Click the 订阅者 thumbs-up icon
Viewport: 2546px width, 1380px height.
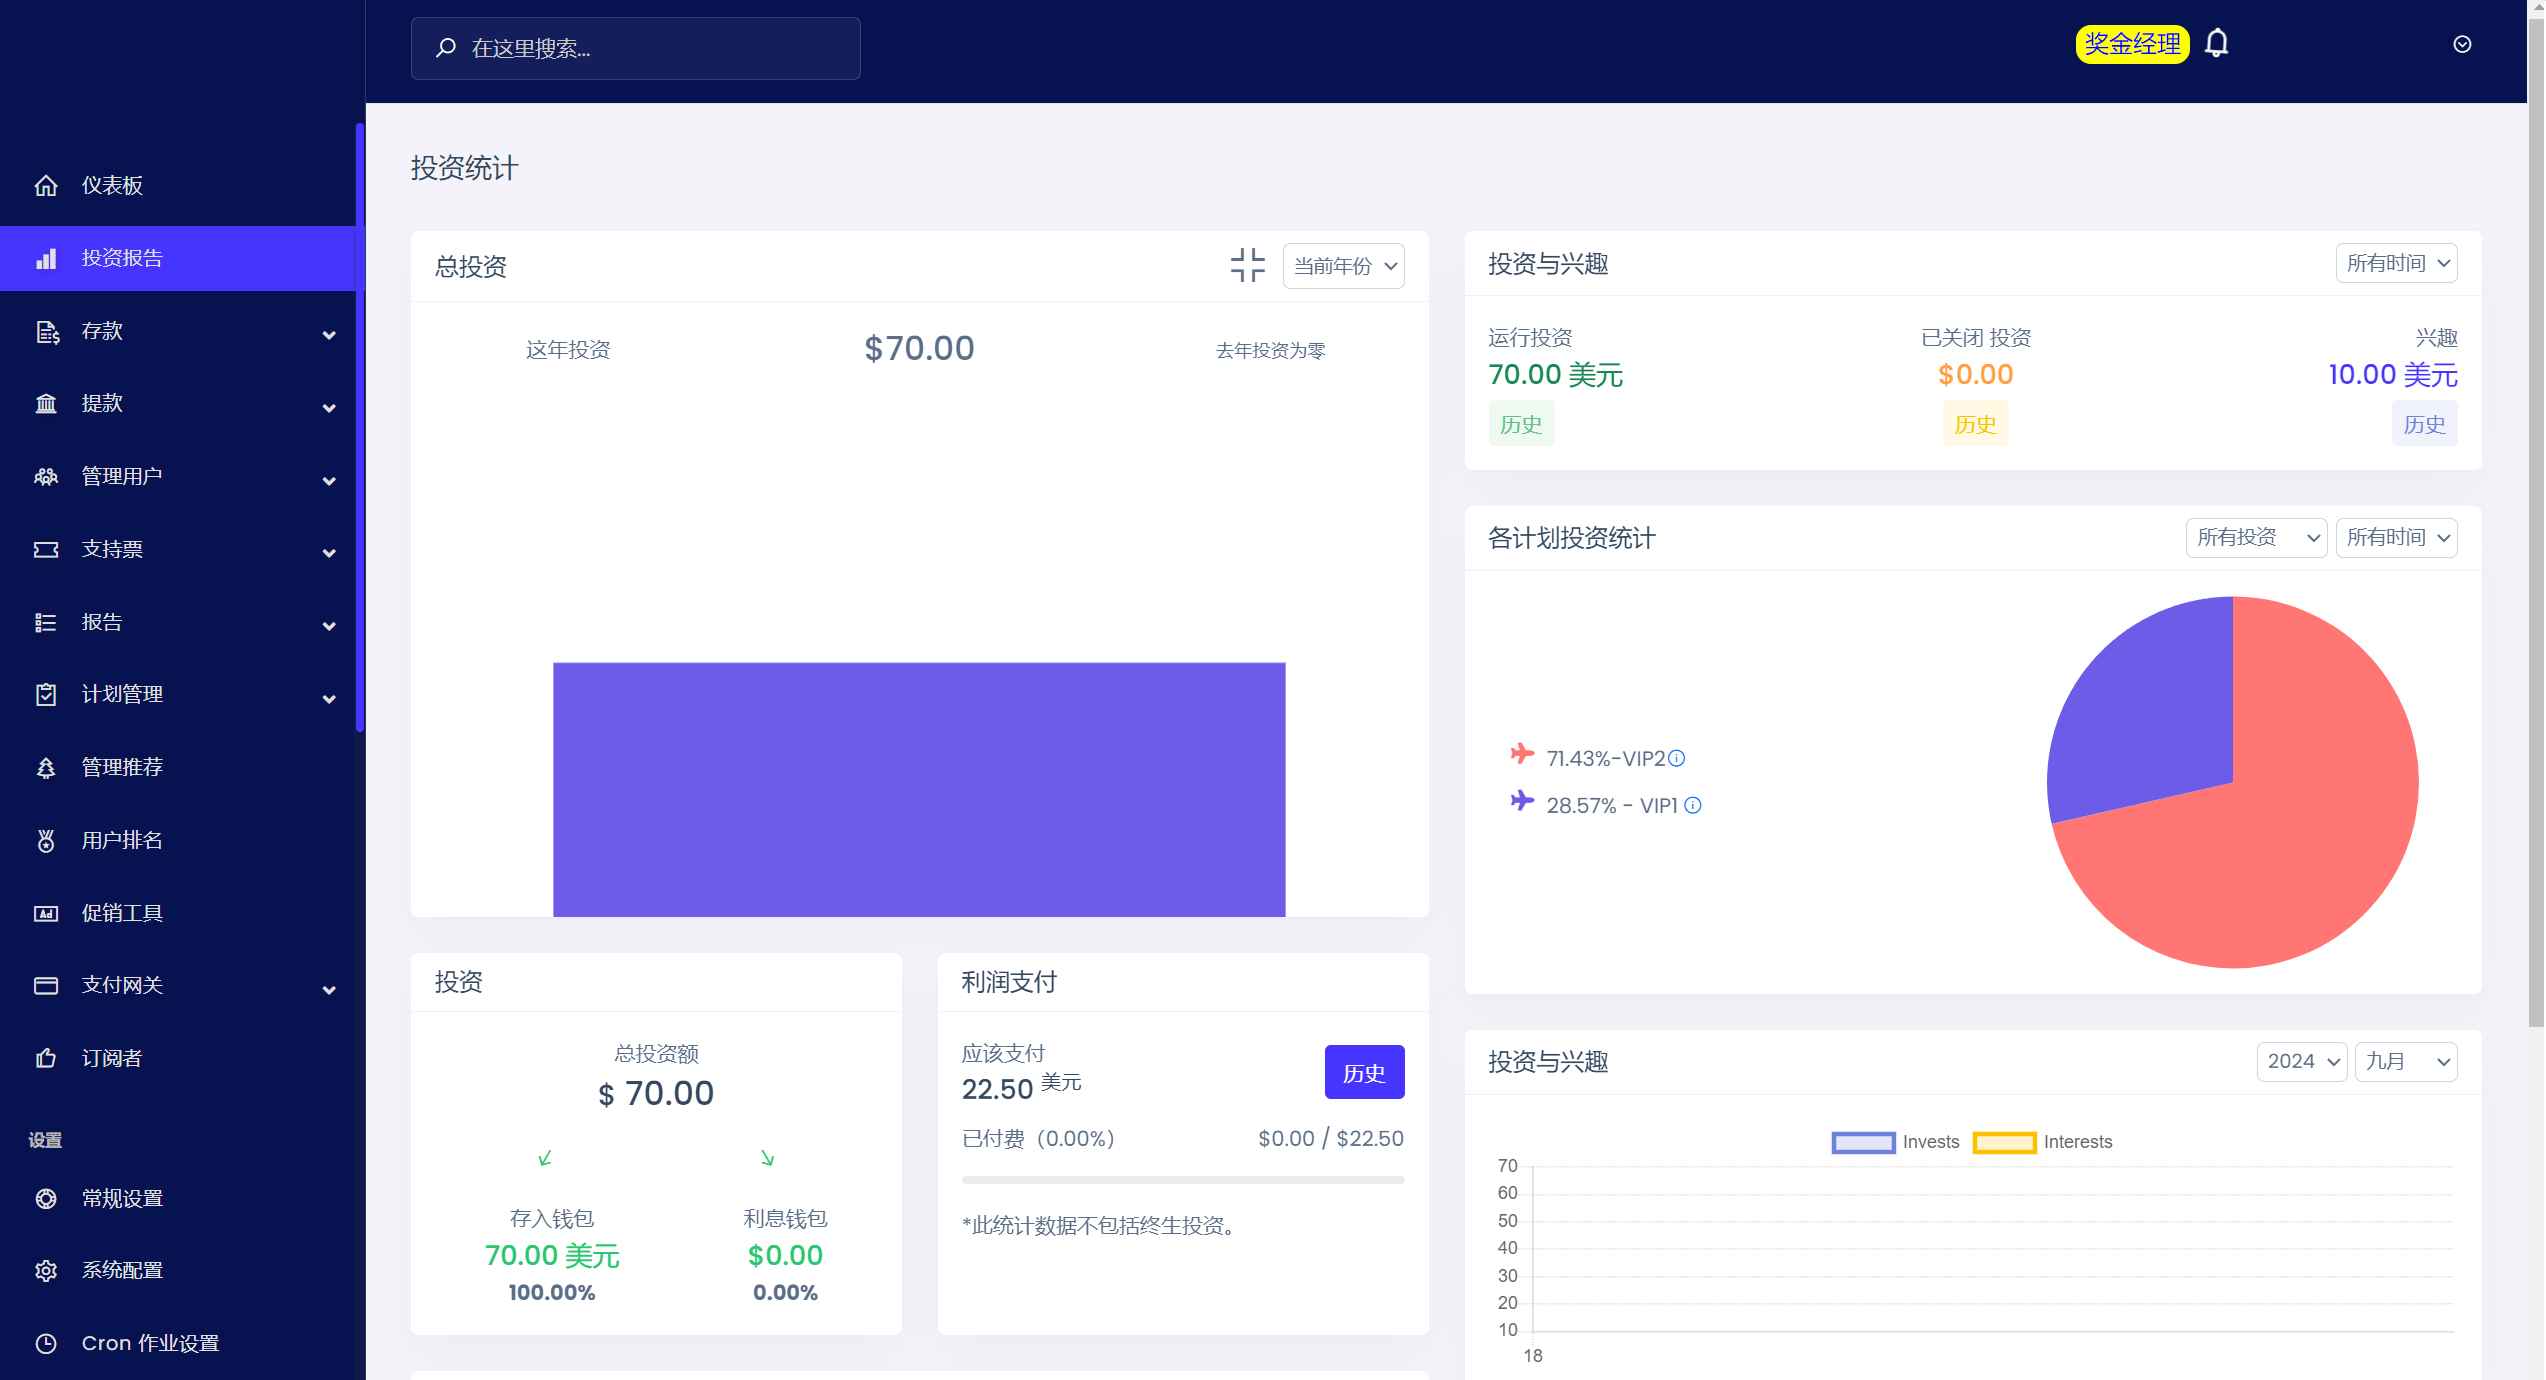[46, 1058]
